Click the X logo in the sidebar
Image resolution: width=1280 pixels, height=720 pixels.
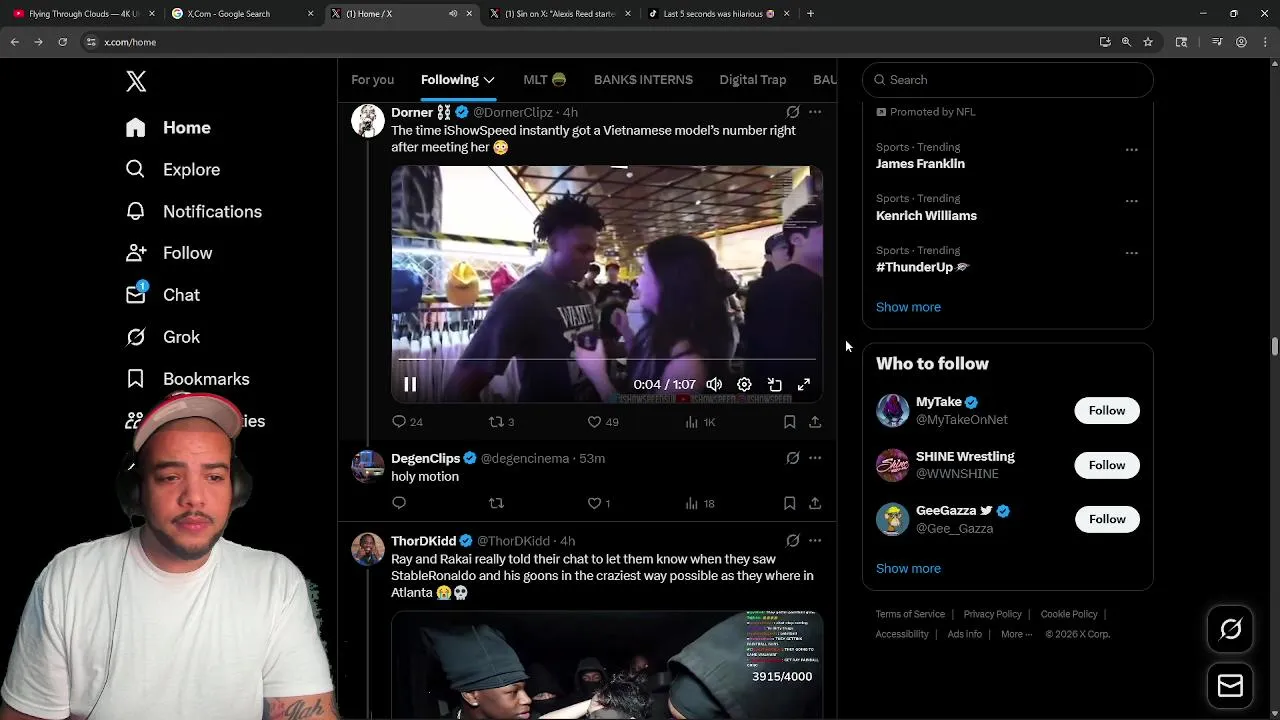[136, 81]
